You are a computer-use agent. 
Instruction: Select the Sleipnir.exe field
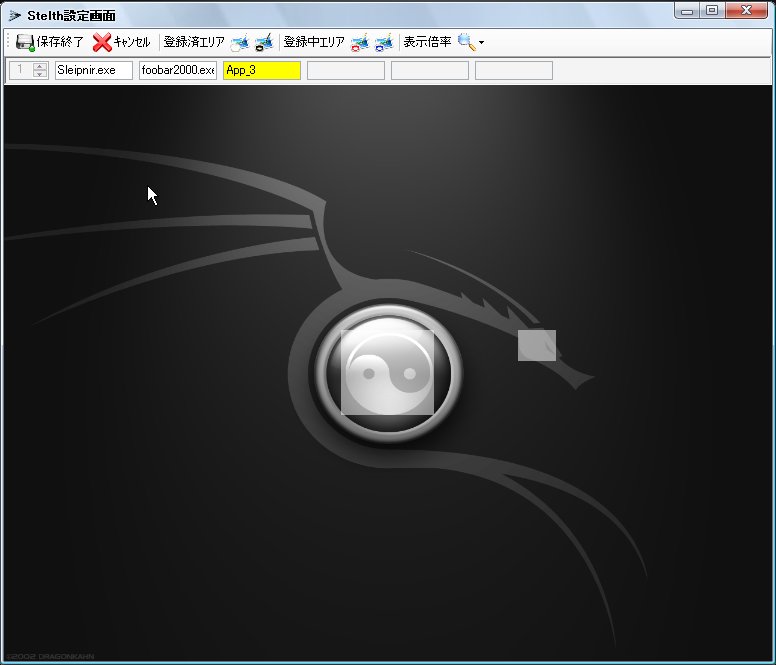(94, 70)
